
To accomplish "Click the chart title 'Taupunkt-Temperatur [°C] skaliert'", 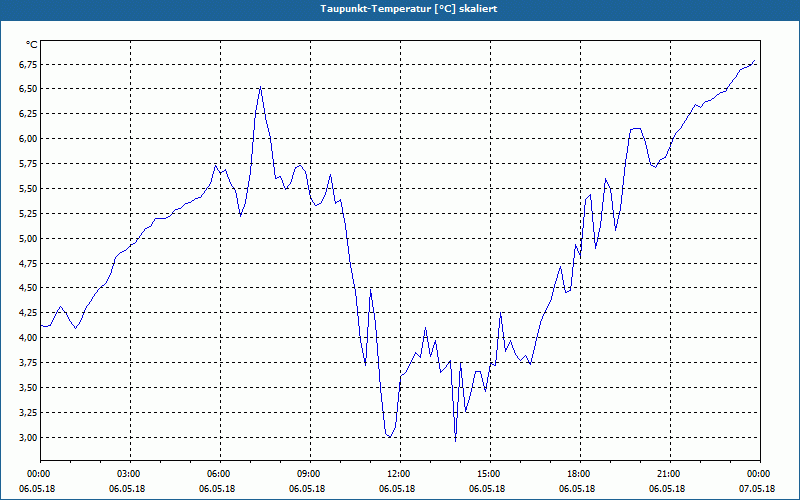I will (x=409, y=9).
